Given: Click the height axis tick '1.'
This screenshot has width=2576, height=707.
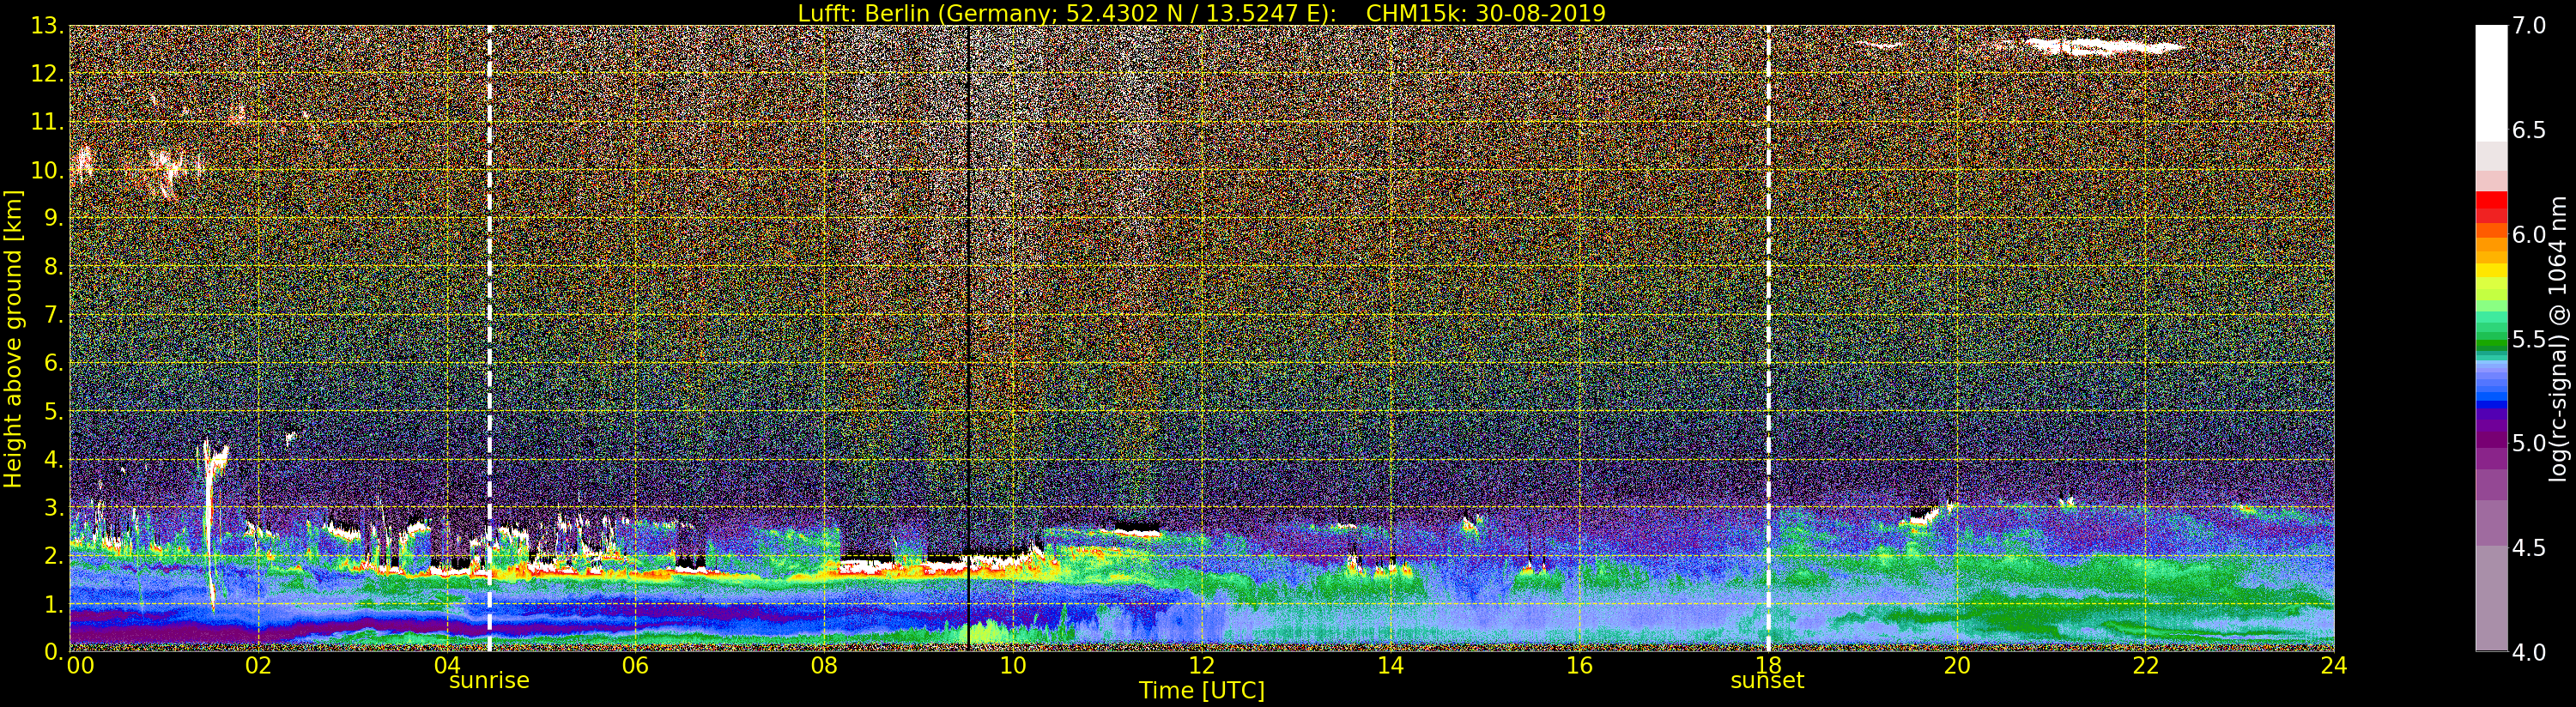Looking at the screenshot, I should click(54, 604).
